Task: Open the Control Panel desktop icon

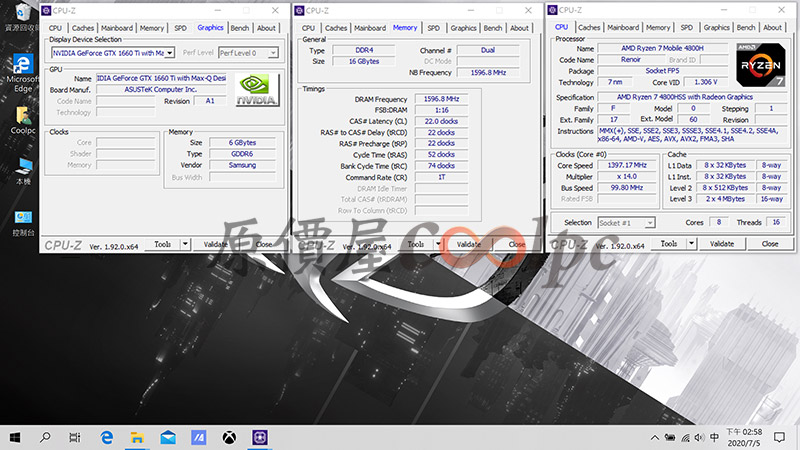Action: point(23,223)
